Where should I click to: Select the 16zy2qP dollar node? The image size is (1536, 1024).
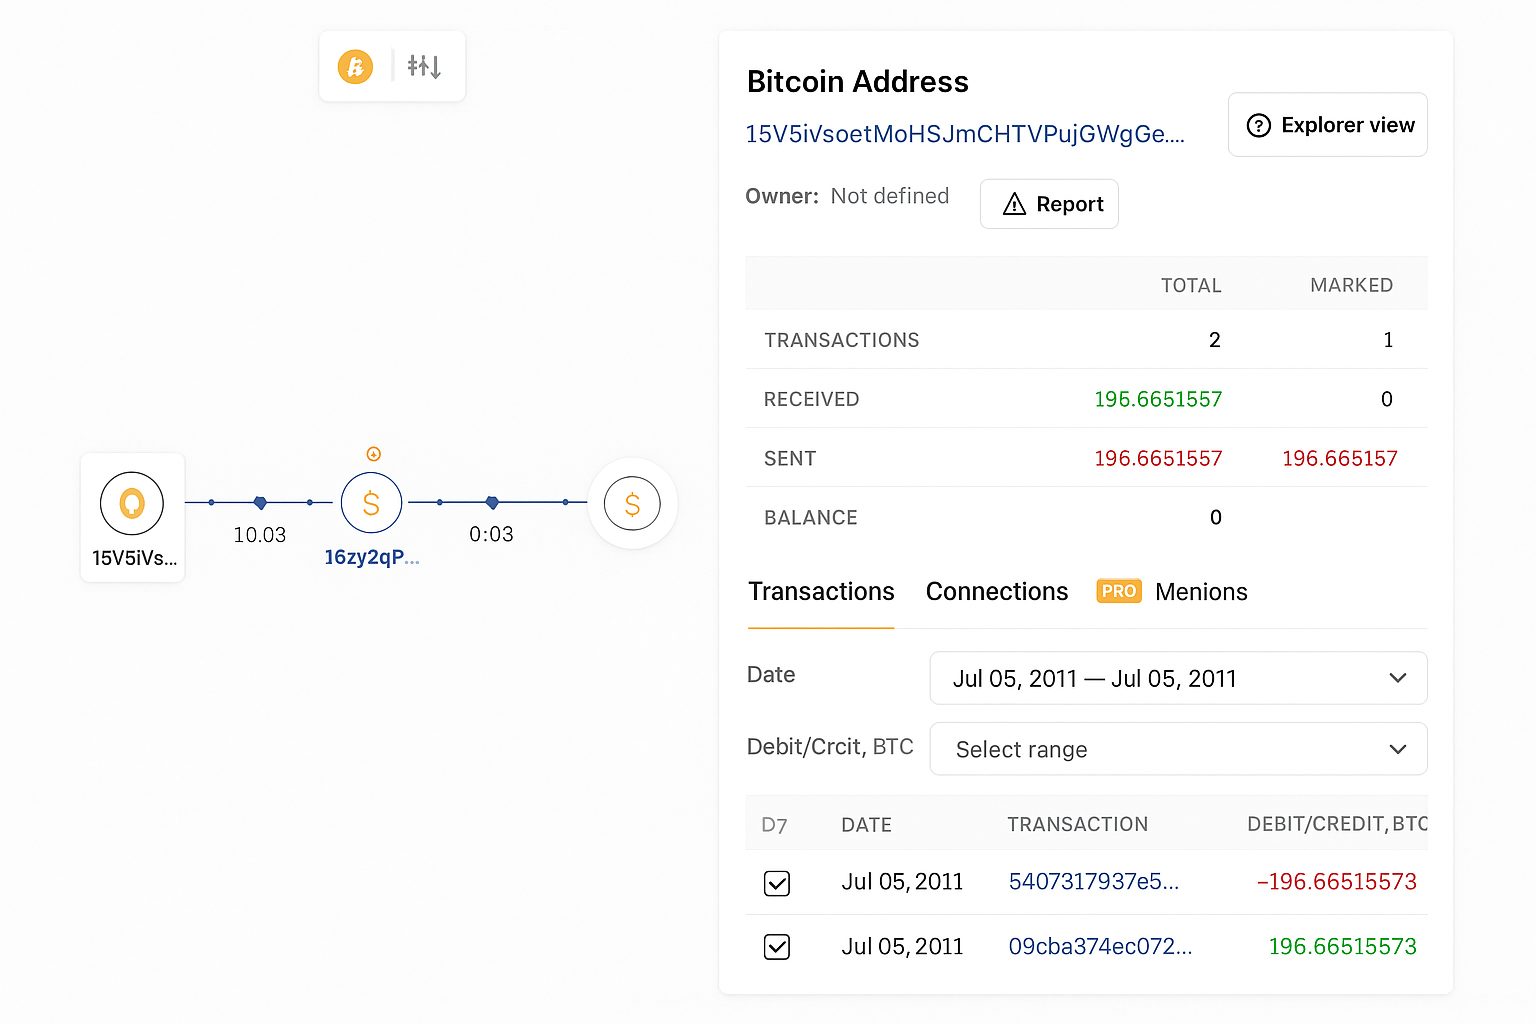tap(371, 503)
